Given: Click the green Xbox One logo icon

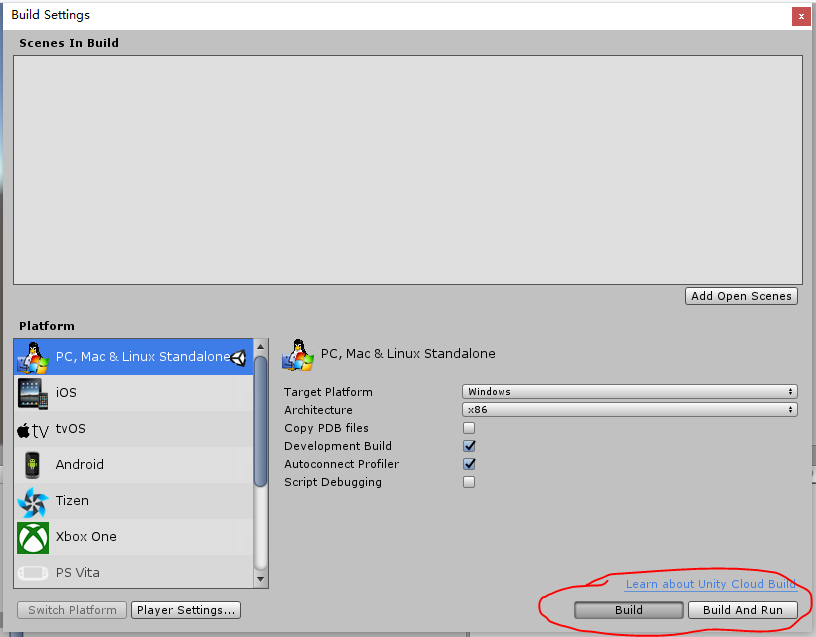Looking at the screenshot, I should point(33,538).
